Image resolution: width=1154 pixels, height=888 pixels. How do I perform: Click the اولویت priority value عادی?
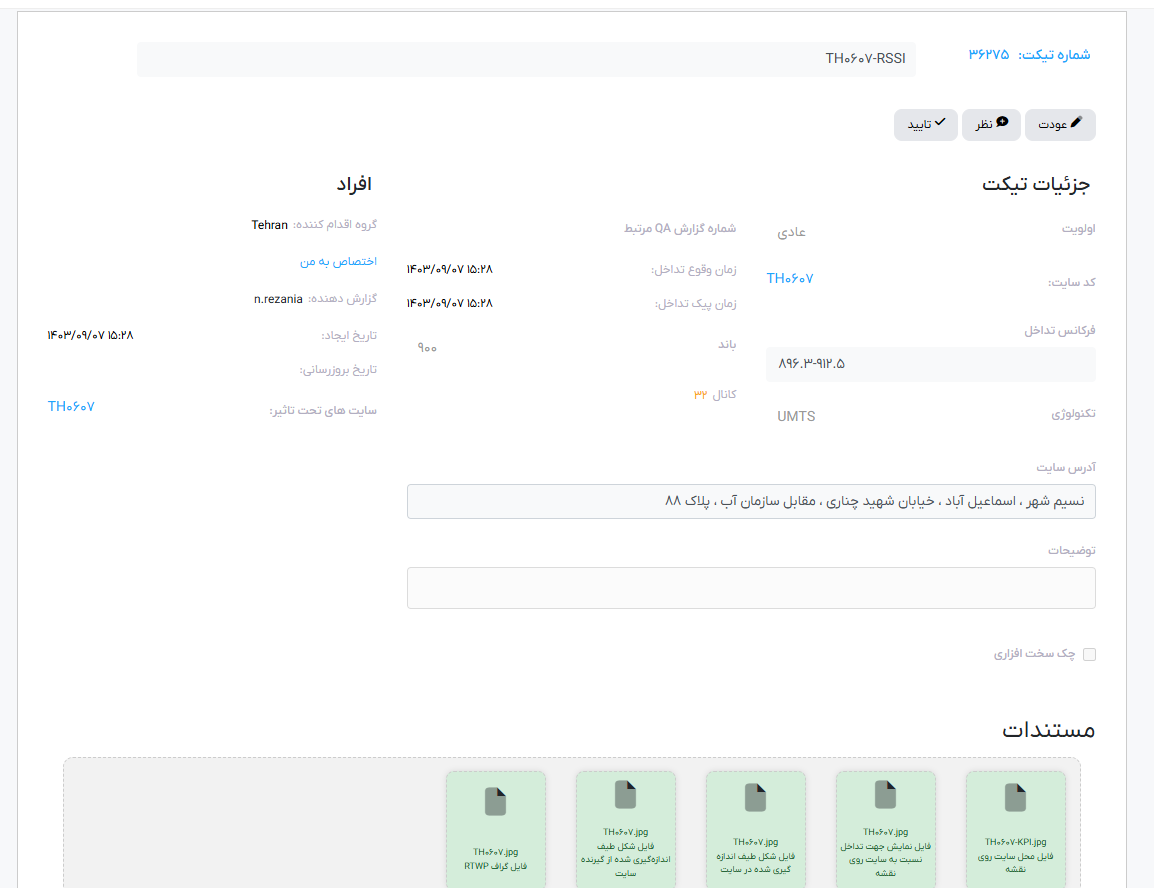(x=792, y=233)
